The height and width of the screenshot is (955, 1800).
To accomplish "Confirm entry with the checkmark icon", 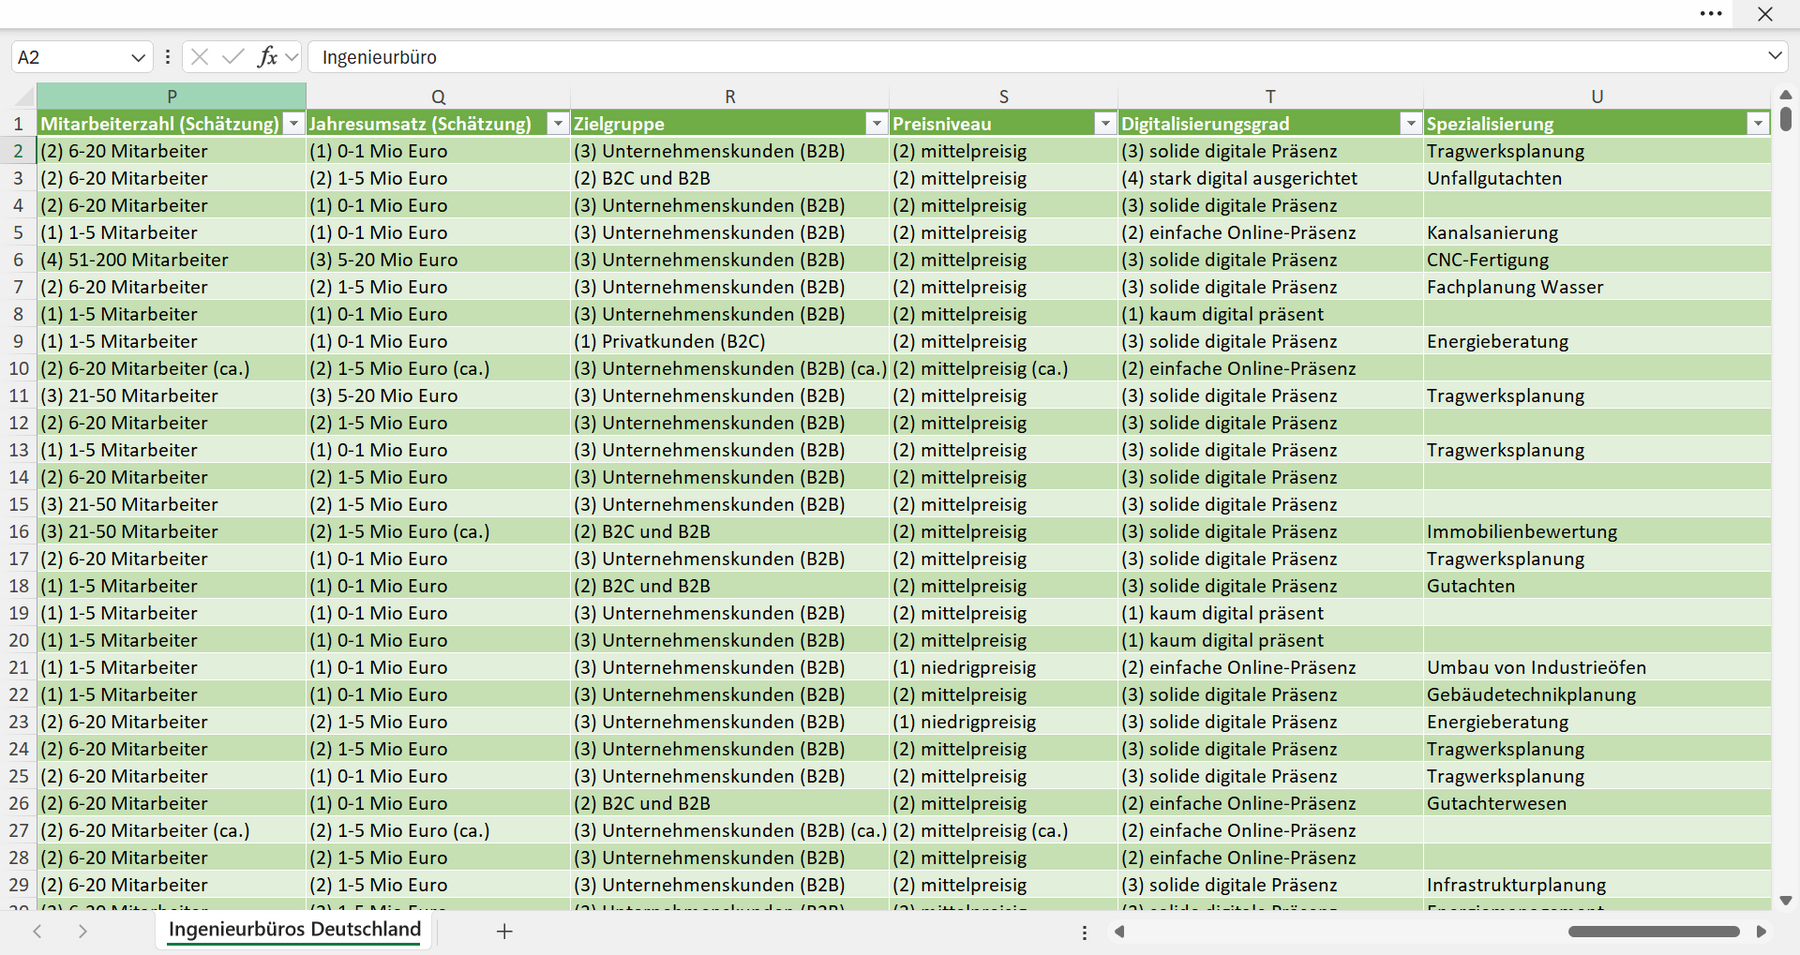I will point(233,57).
